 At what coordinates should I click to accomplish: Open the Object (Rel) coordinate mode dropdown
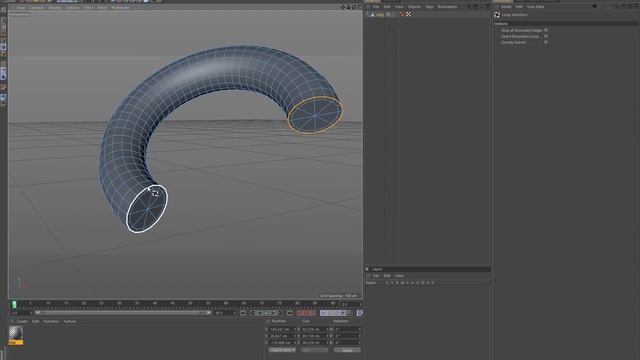coord(282,350)
